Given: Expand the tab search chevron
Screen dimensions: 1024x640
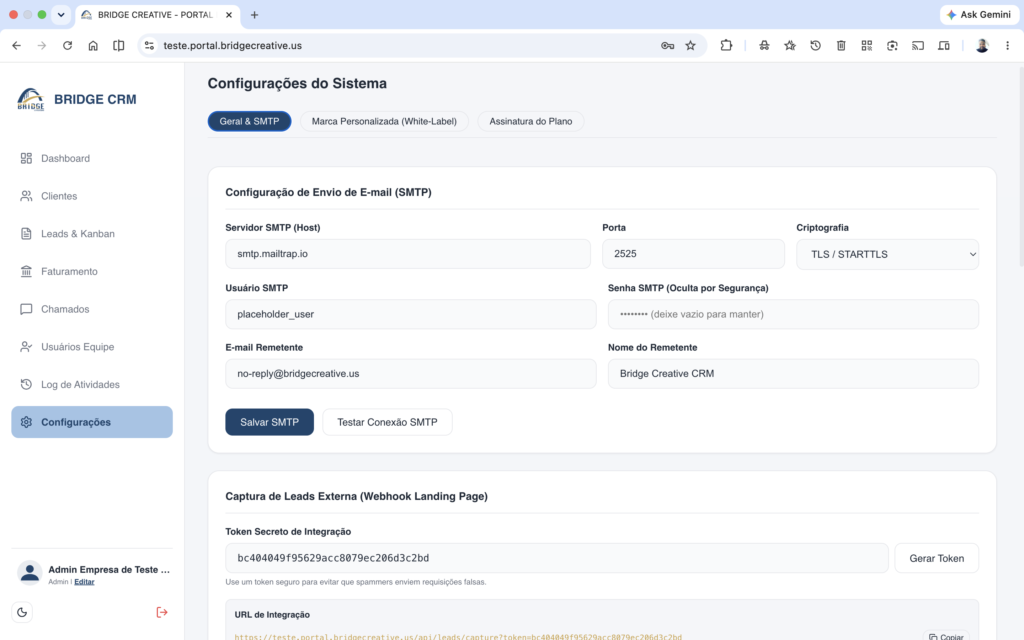Looking at the screenshot, I should (61, 14).
